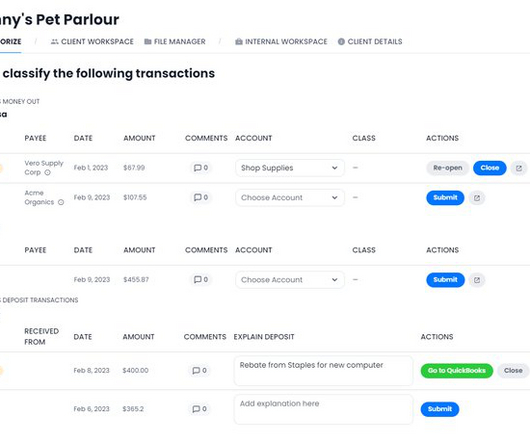Open Acme Organics transaction in external link
The width and height of the screenshot is (530, 442).
[477, 198]
